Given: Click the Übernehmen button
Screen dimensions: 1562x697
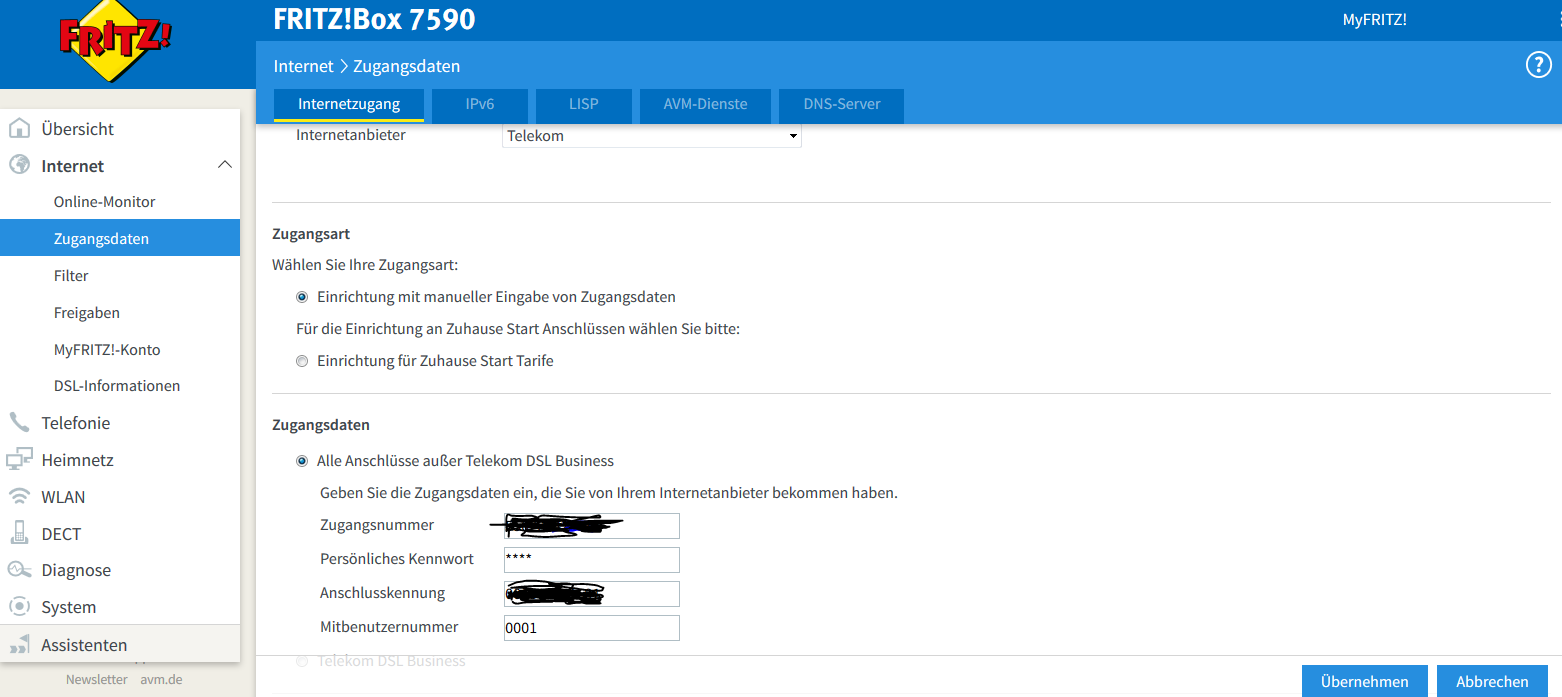Looking at the screenshot, I should pyautogui.click(x=1364, y=681).
